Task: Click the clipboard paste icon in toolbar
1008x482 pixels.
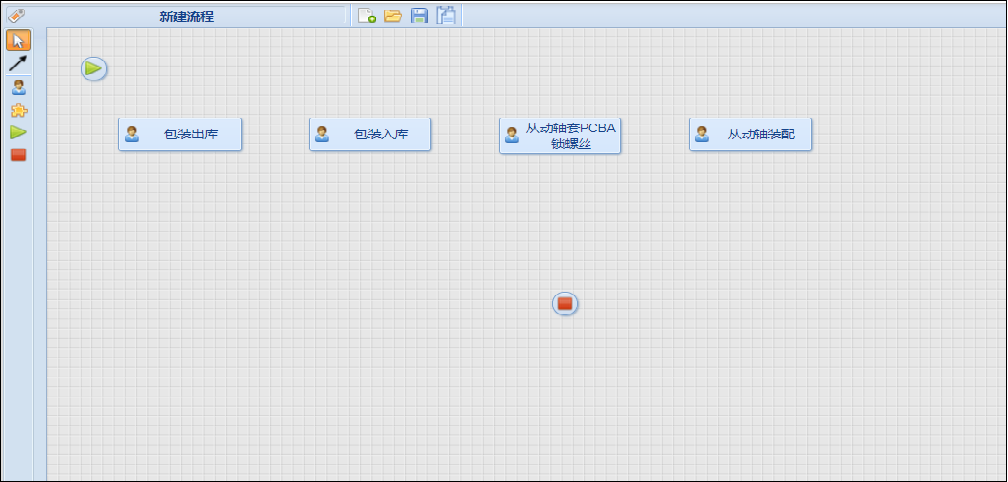Action: click(446, 16)
